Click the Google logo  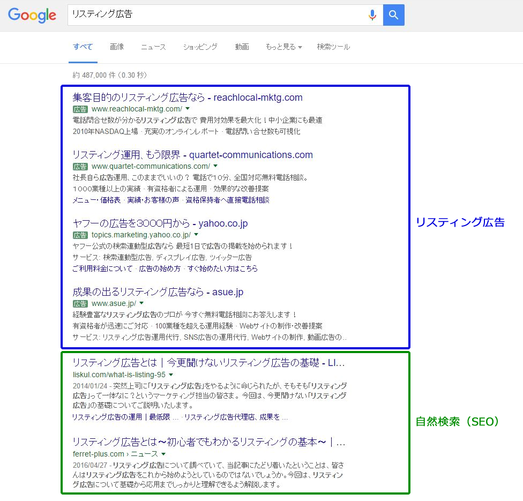tap(32, 15)
